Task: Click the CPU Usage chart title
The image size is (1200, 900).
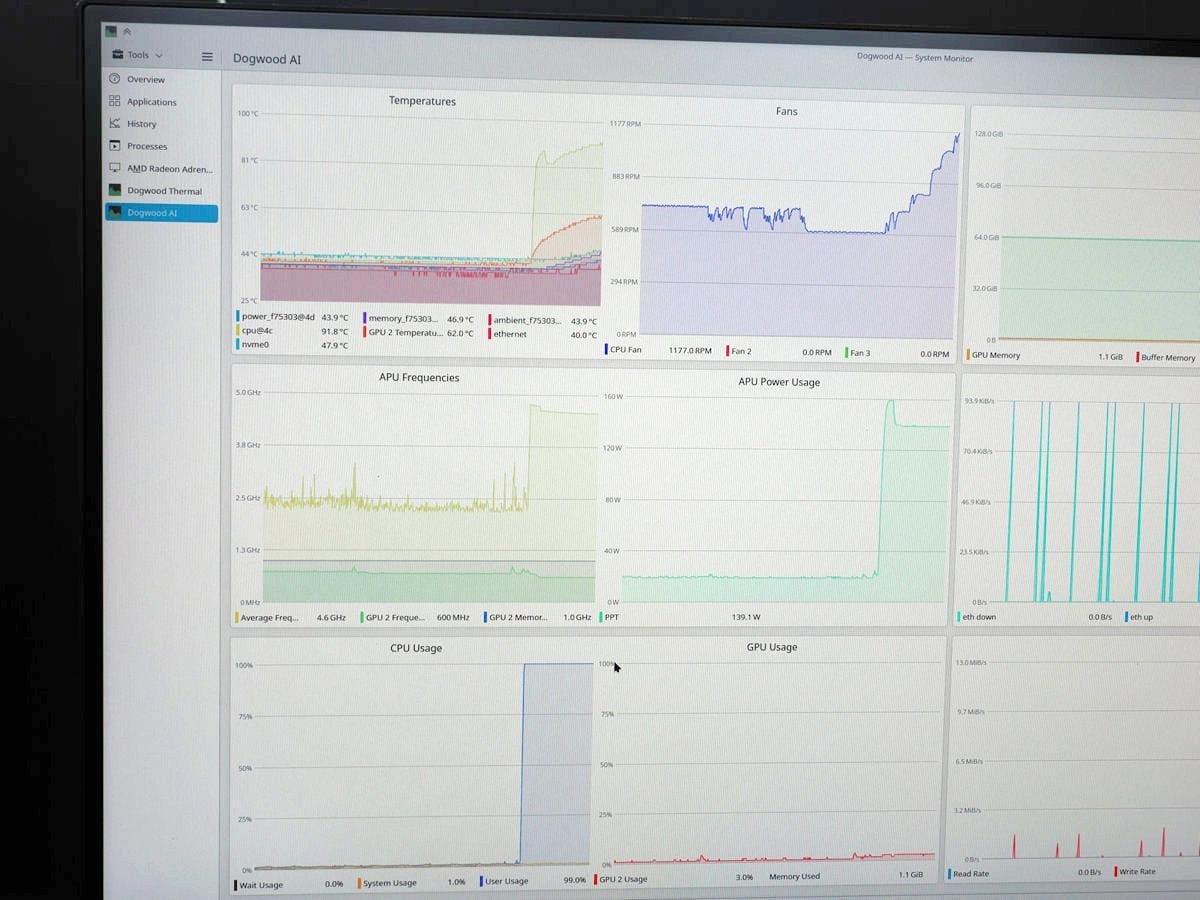Action: pos(415,648)
